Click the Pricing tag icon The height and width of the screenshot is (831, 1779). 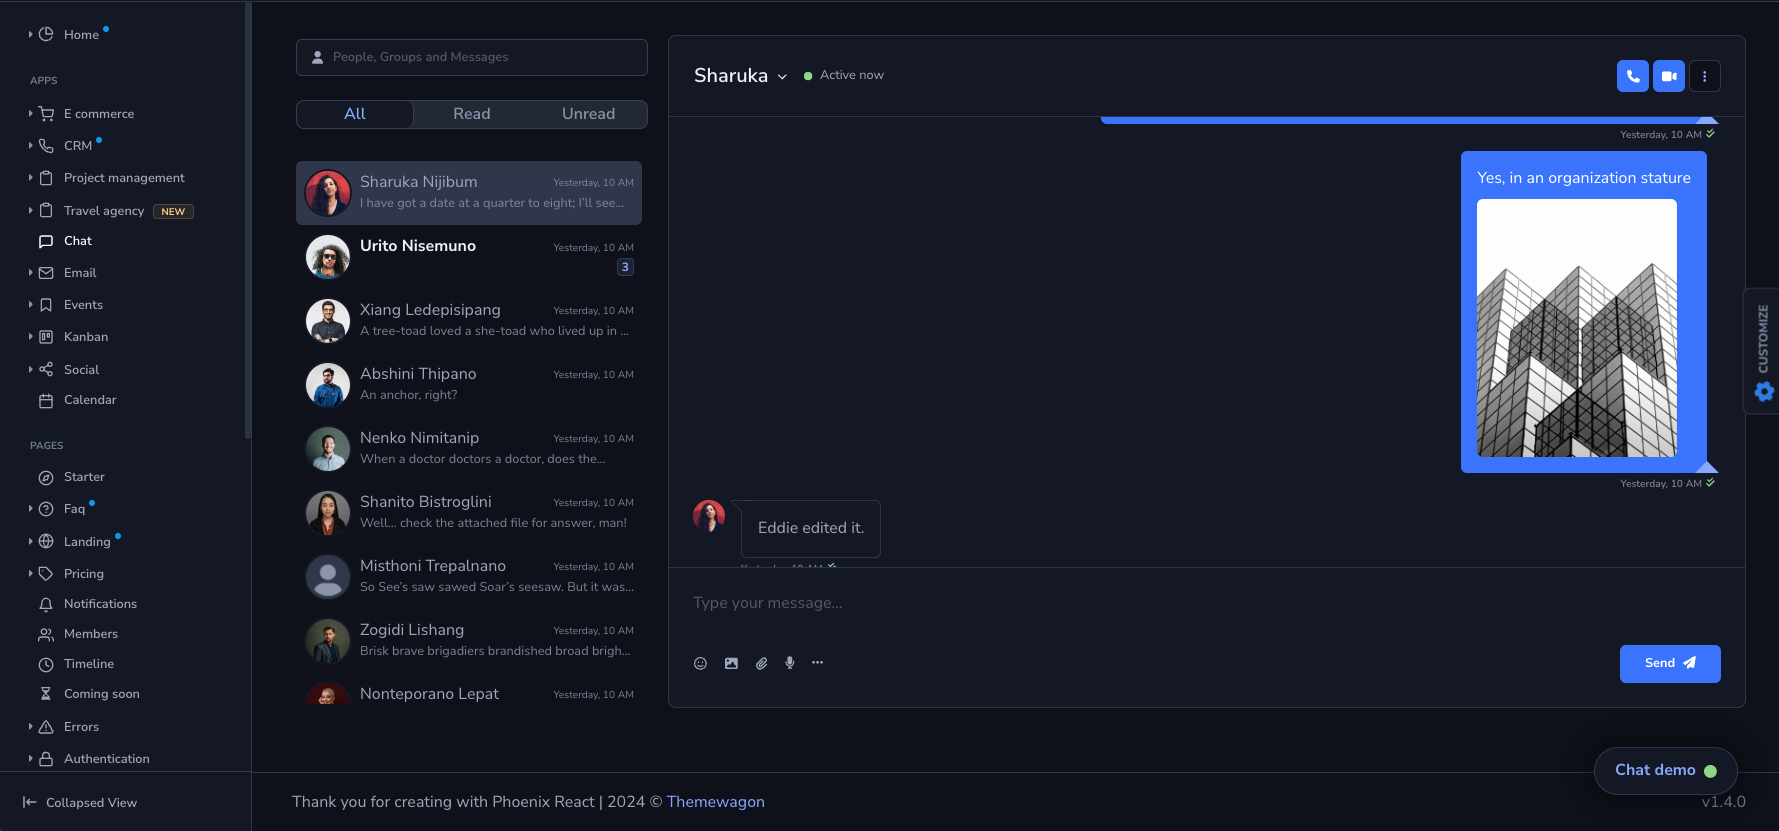pos(46,574)
